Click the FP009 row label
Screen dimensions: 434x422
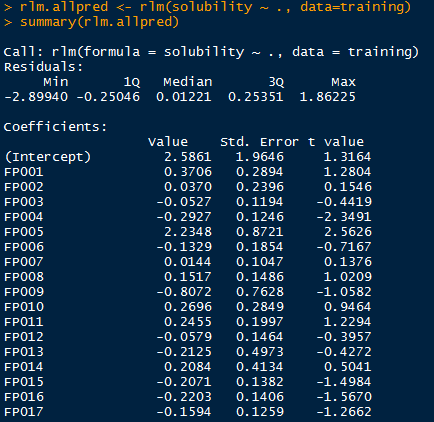coord(24,292)
